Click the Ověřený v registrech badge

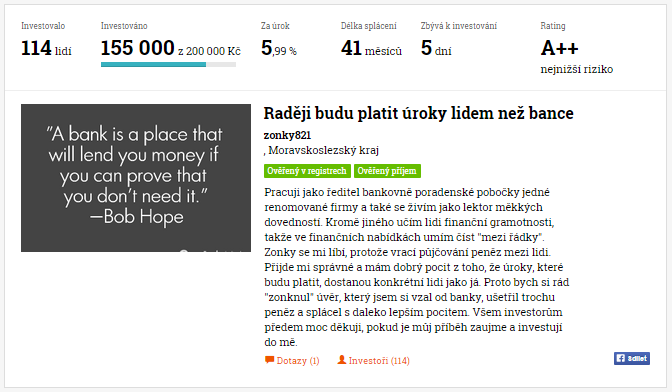coord(307,171)
